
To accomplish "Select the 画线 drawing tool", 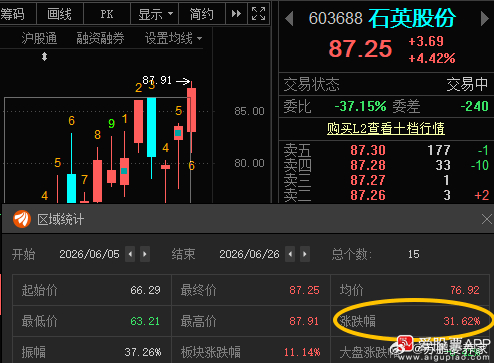I will 59,14.
